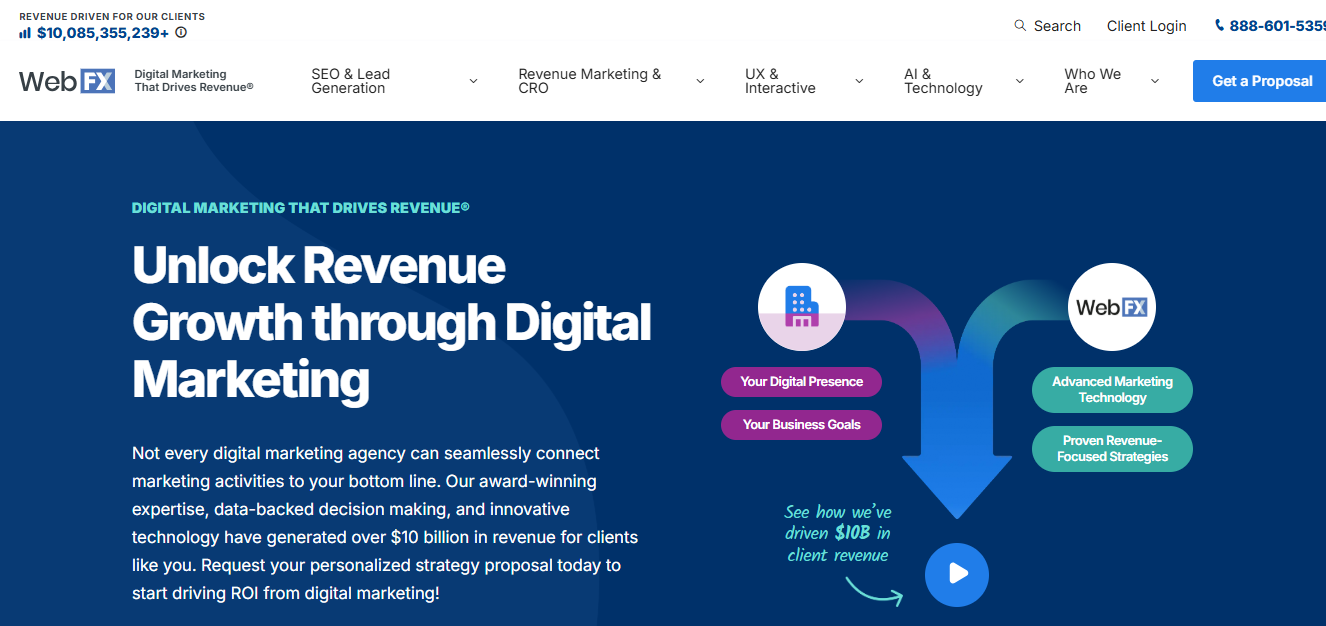Open the AI & Technology menu label

tap(943, 81)
